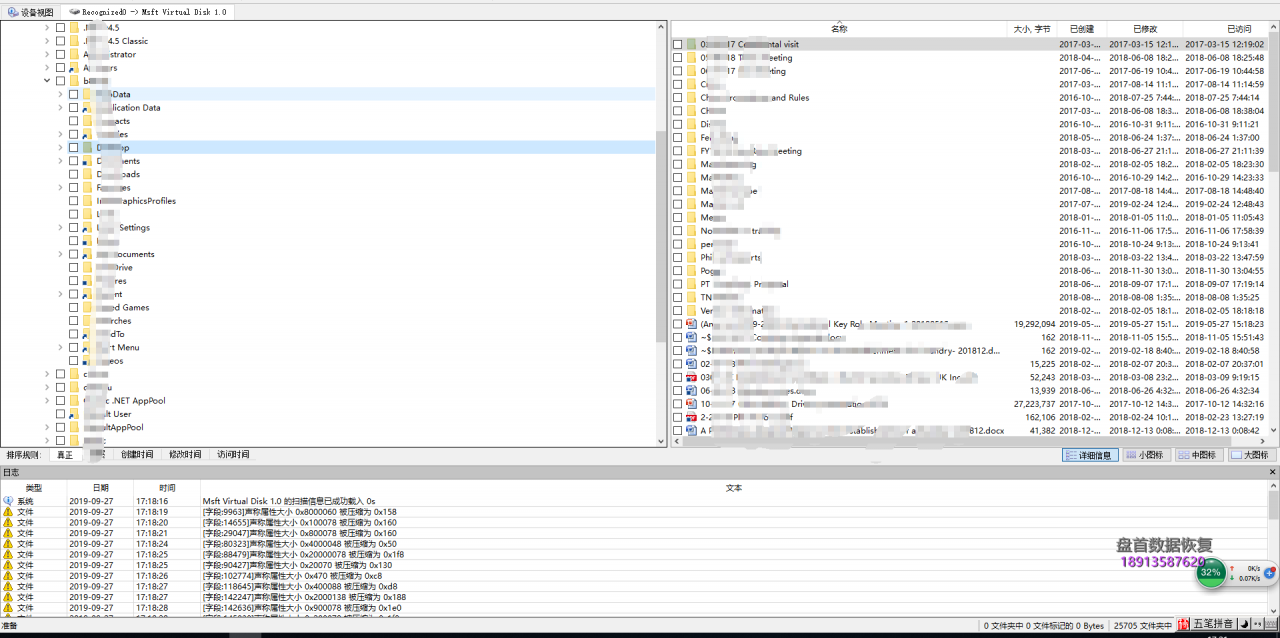Expand the Start Menu folder node

(x=60, y=348)
